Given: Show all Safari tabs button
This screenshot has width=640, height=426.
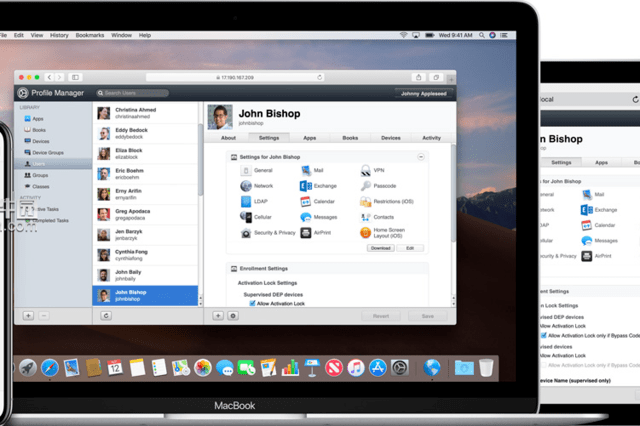Looking at the screenshot, I should 436,77.
